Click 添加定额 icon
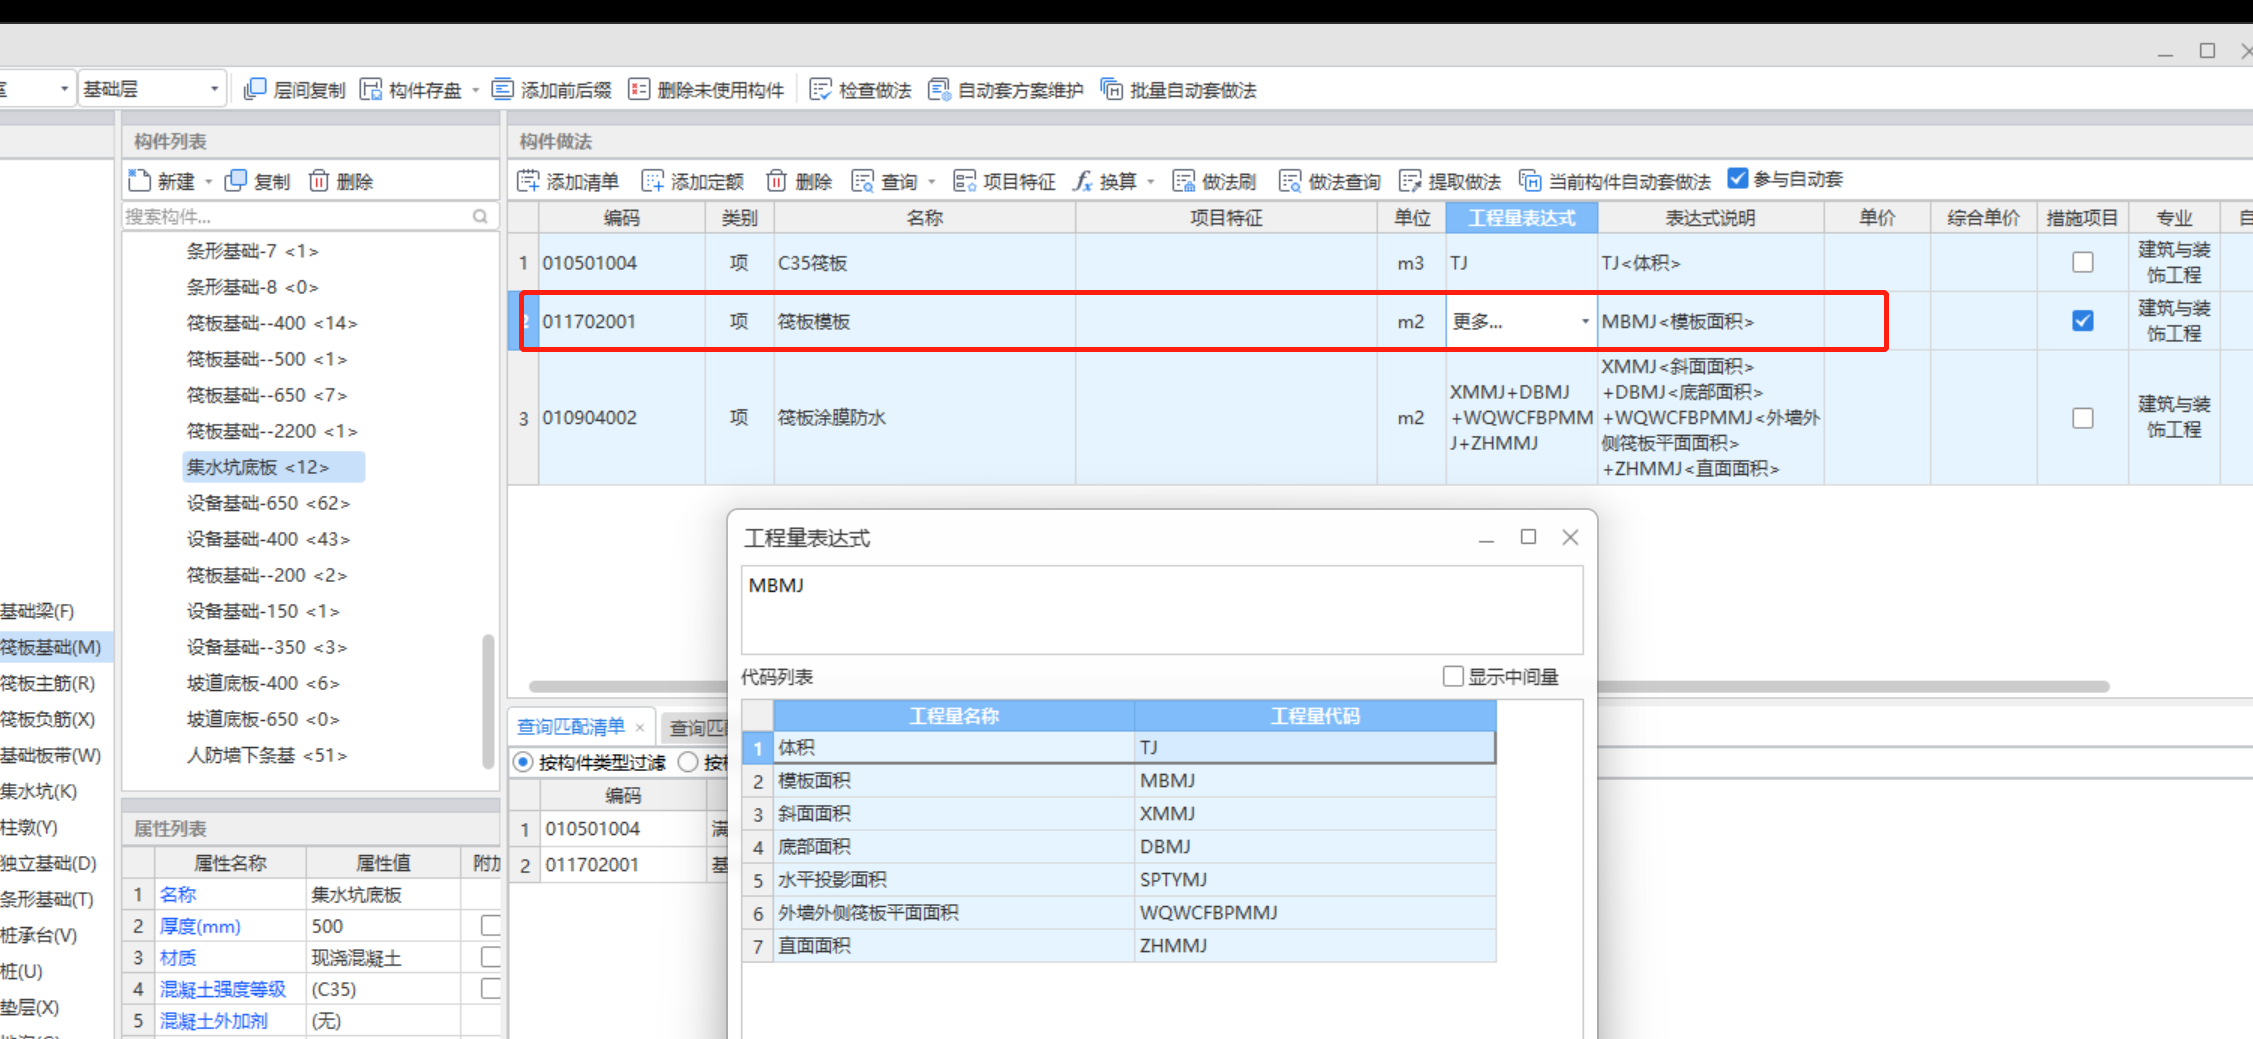 (x=653, y=181)
